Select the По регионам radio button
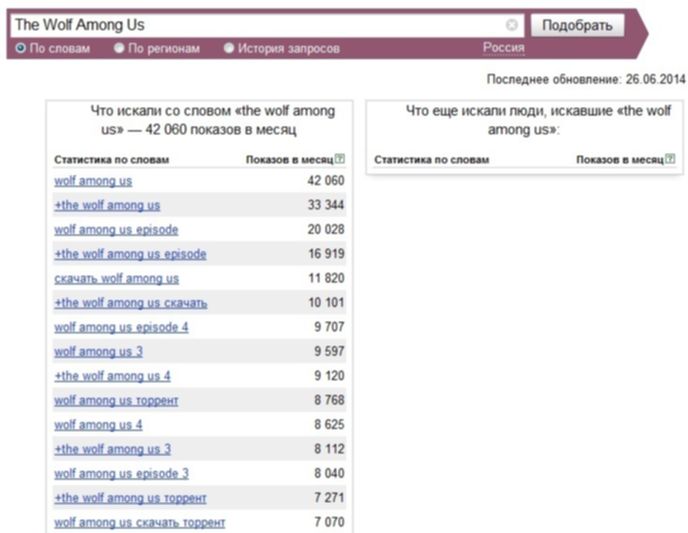This screenshot has height=533, width=688. pos(119,48)
